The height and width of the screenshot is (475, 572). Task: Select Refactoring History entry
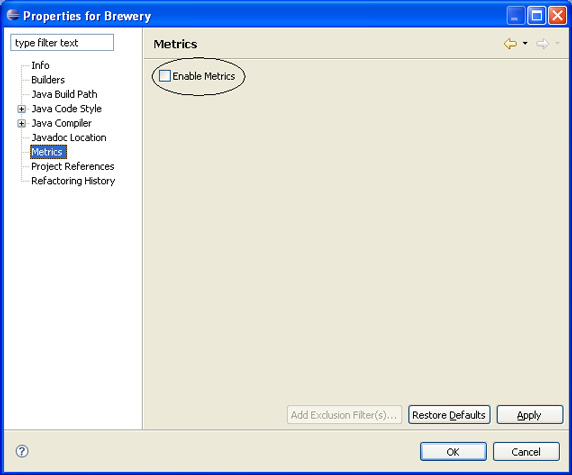tap(73, 181)
